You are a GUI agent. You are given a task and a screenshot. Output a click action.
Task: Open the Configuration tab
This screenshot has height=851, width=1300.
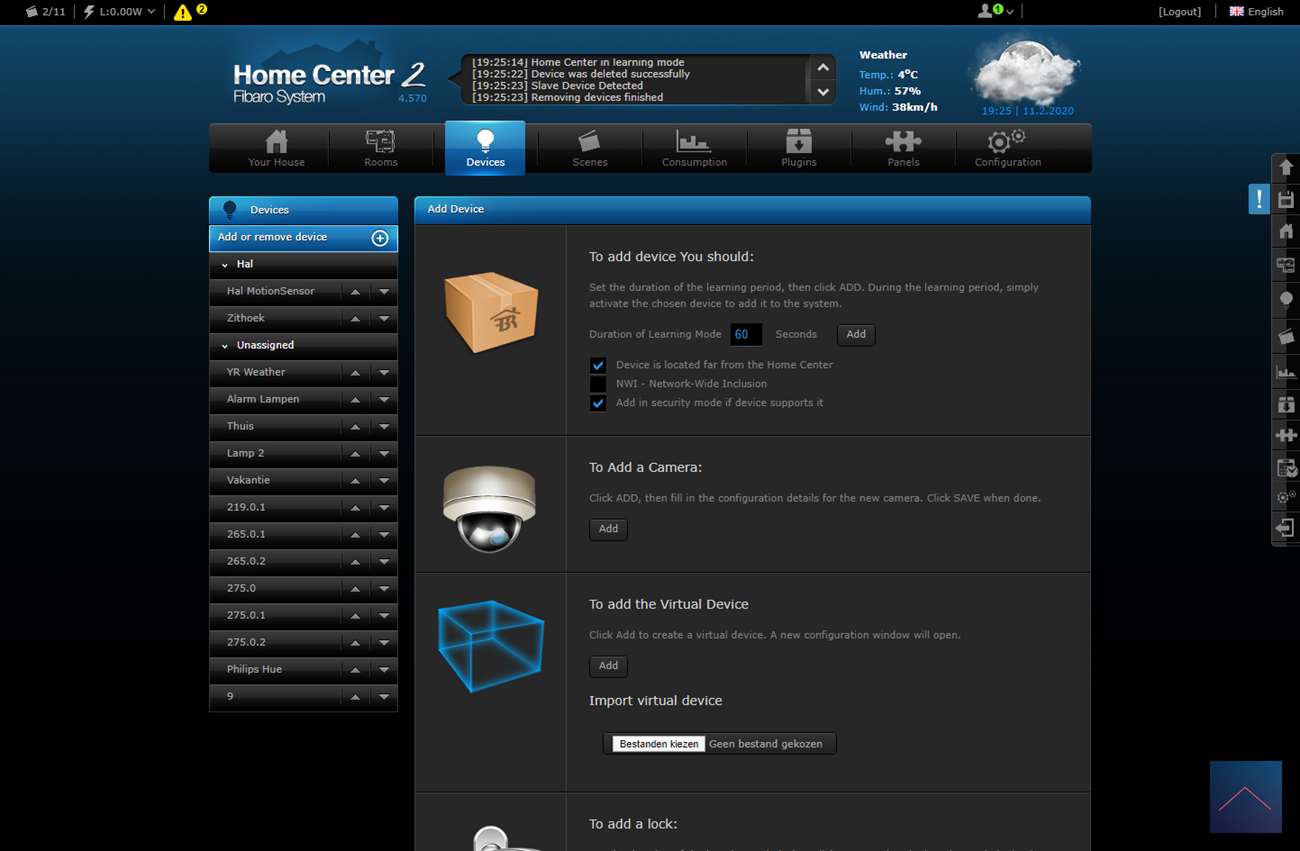click(1008, 148)
